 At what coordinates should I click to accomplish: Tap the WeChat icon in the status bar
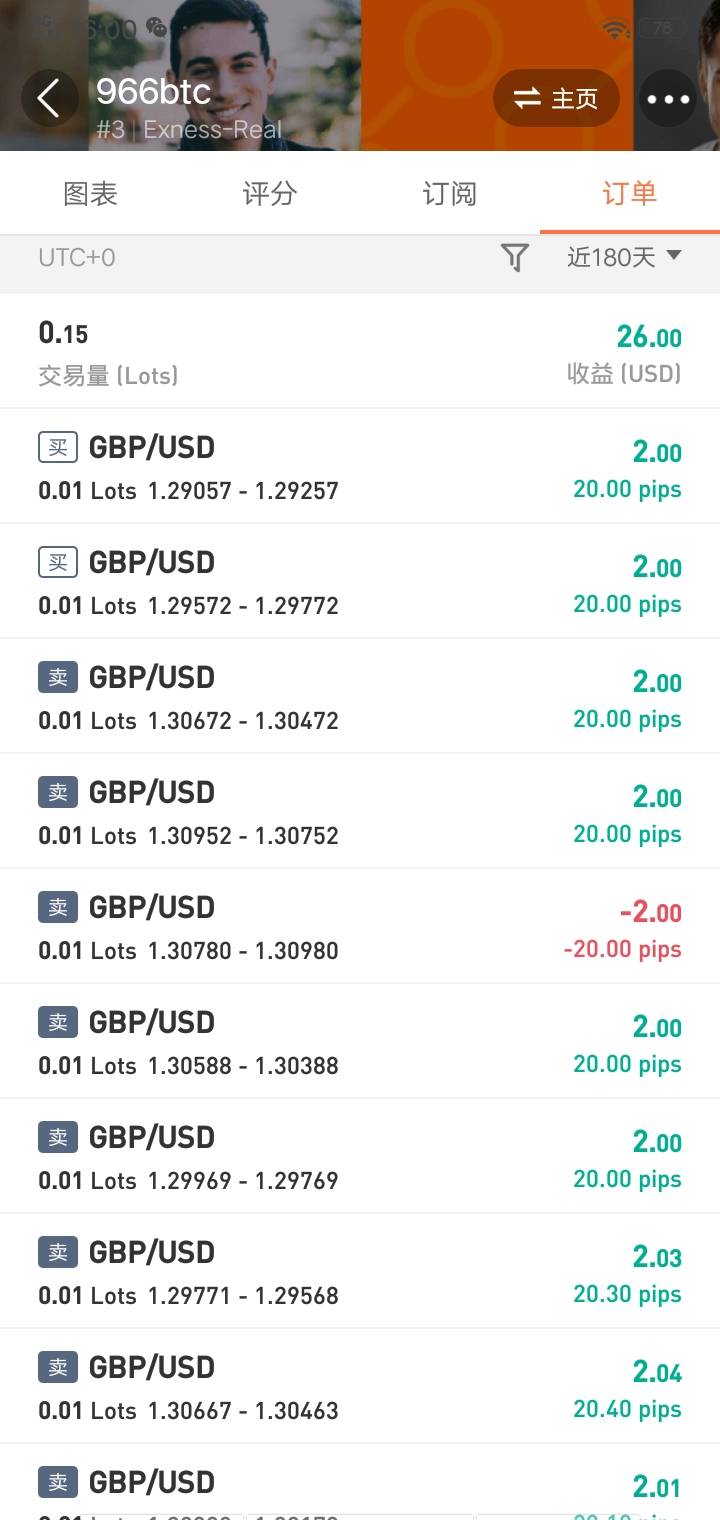[156, 28]
